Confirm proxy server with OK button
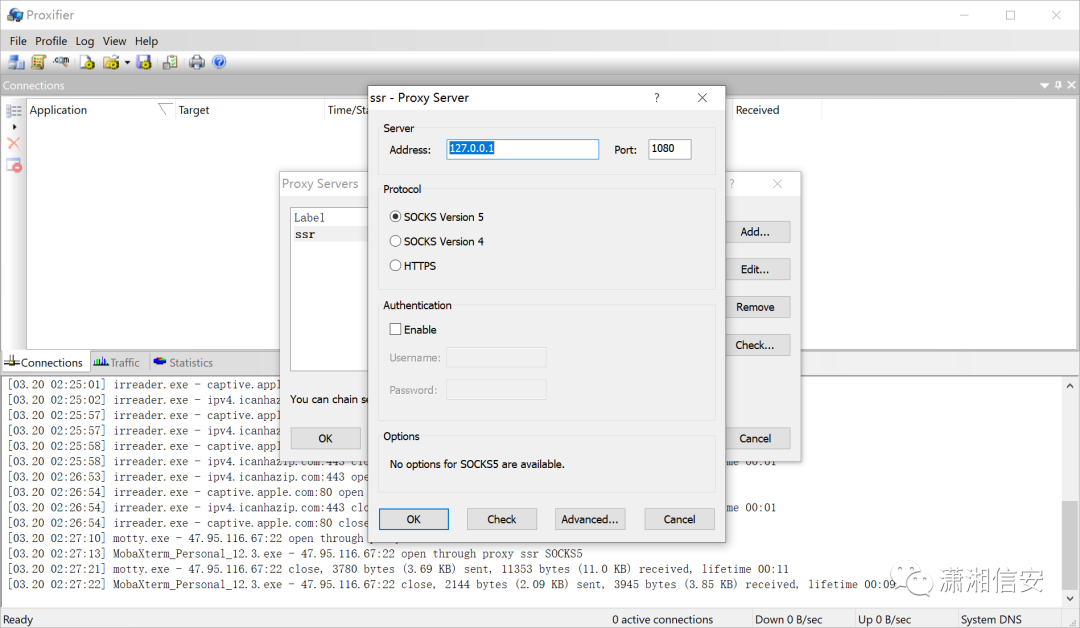 click(x=413, y=519)
